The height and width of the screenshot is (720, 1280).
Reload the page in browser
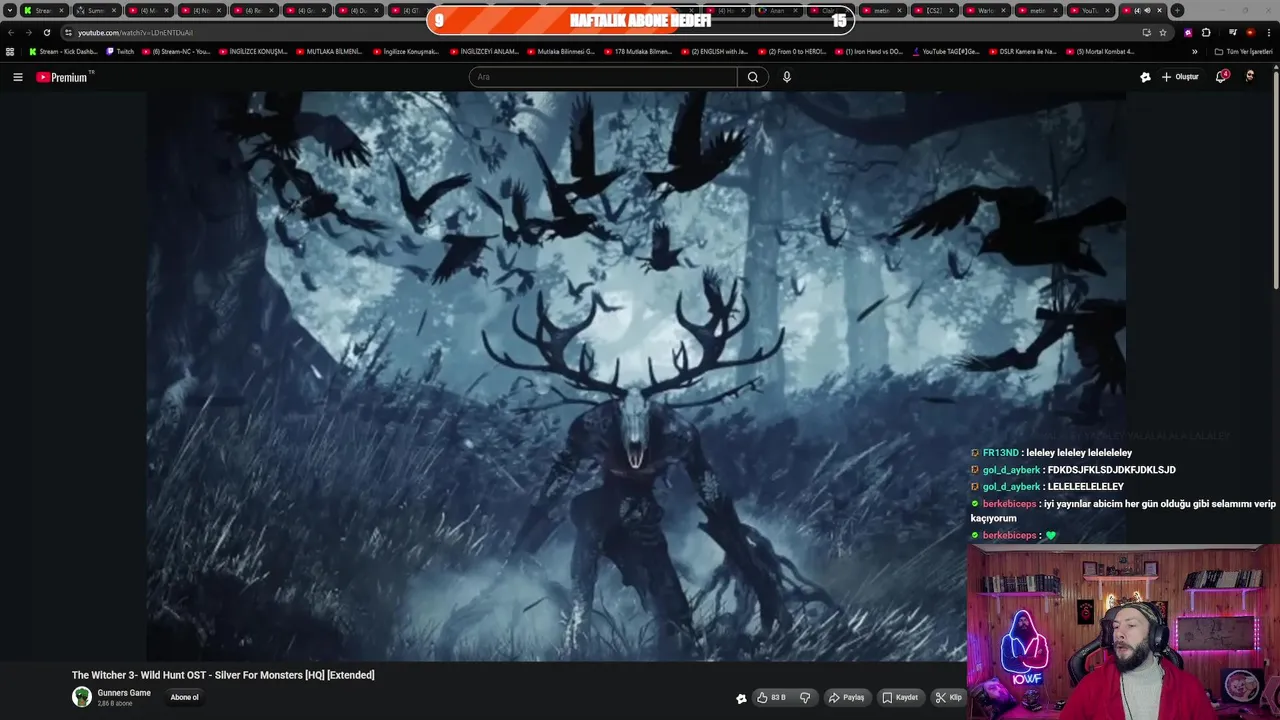click(46, 32)
